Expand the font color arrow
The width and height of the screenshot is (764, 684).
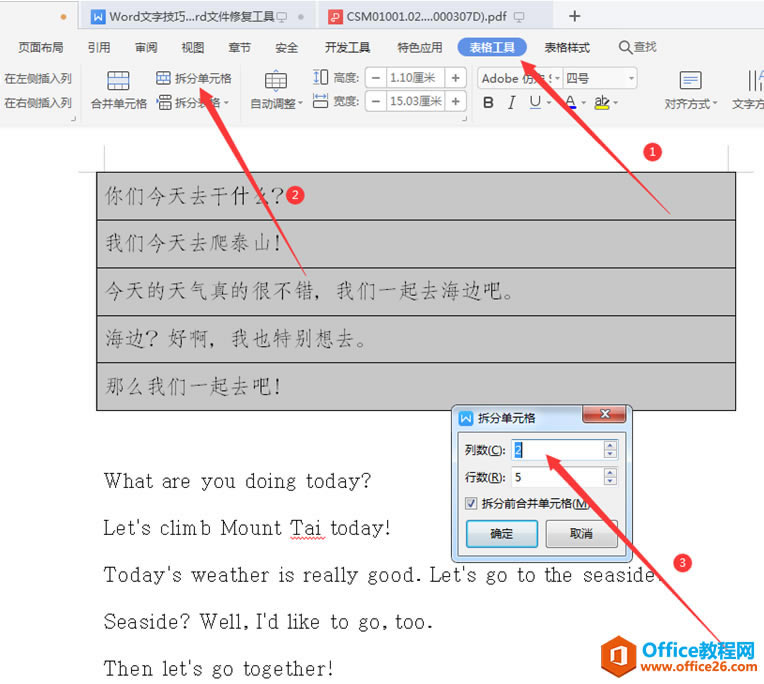583,103
